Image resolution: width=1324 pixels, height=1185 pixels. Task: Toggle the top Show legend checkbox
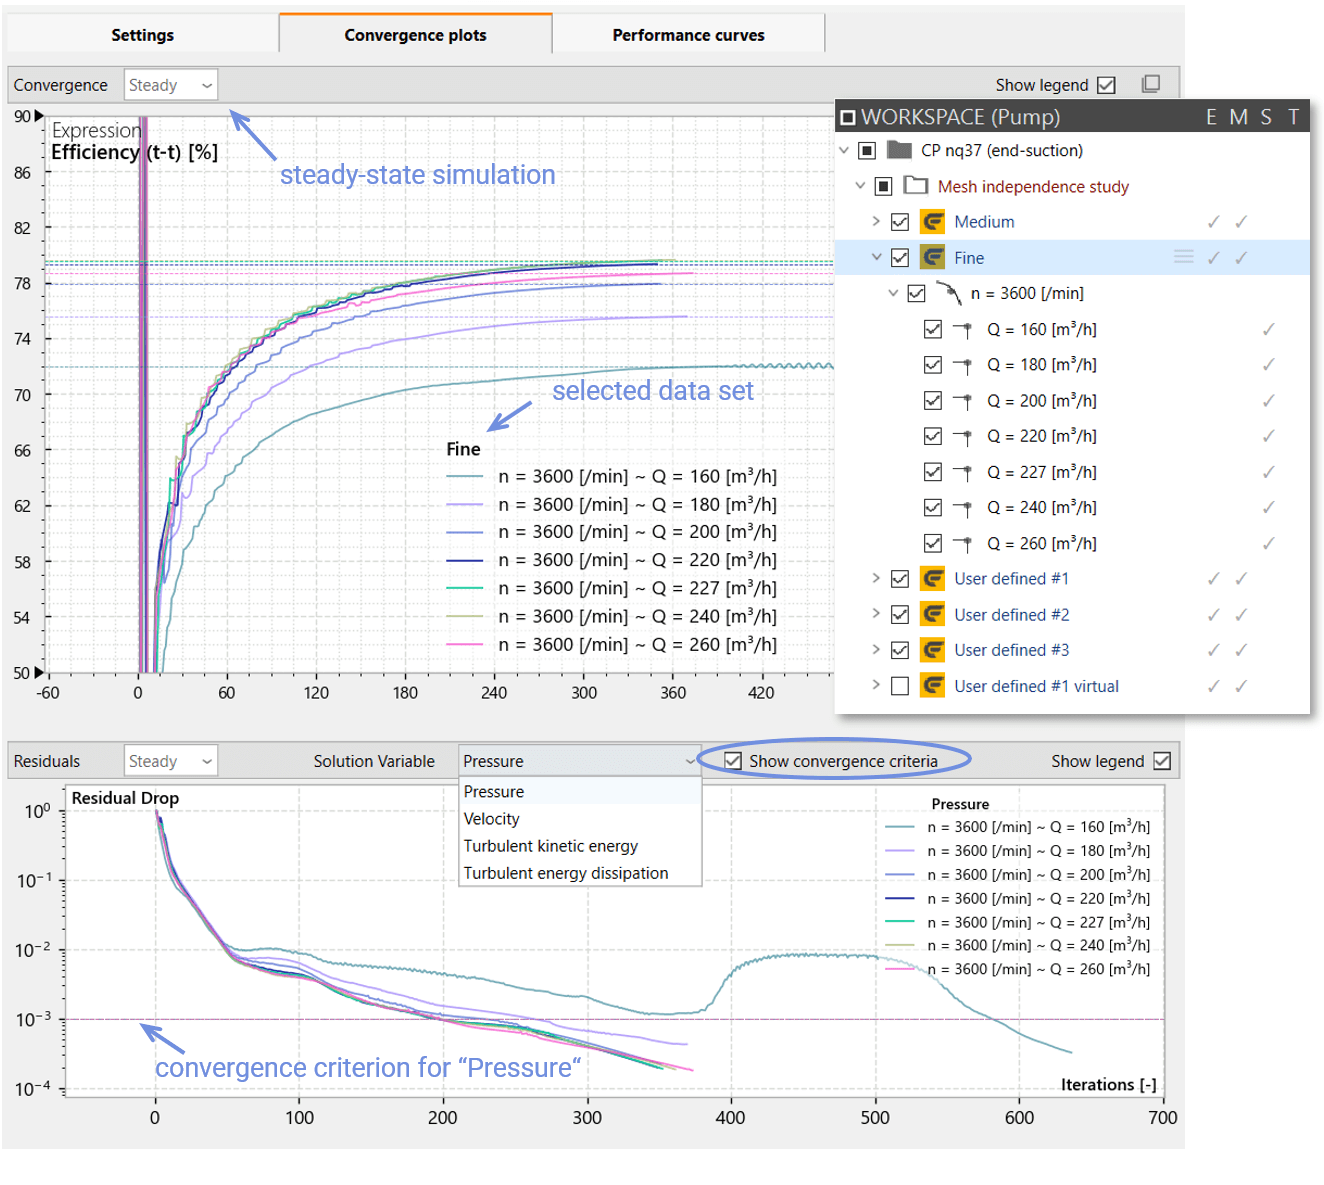click(1106, 85)
